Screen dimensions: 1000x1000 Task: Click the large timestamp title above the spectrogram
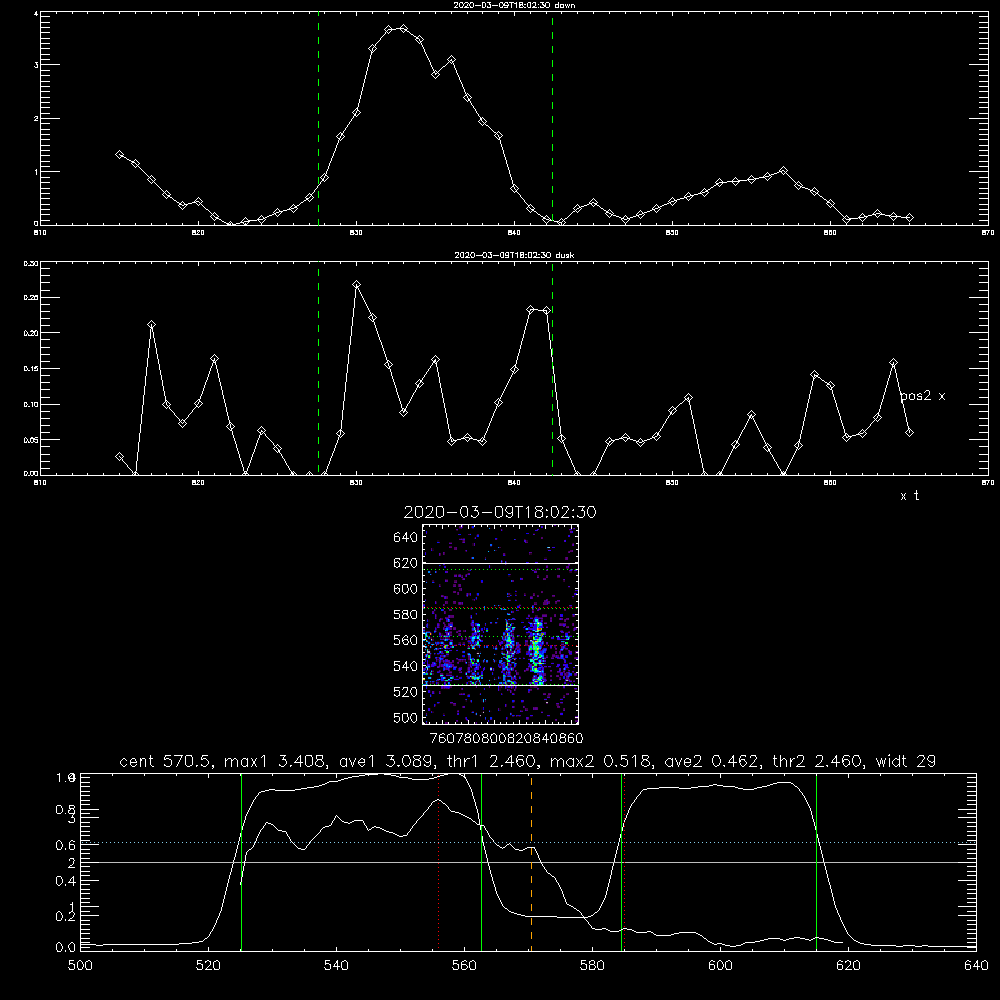pyautogui.click(x=500, y=512)
